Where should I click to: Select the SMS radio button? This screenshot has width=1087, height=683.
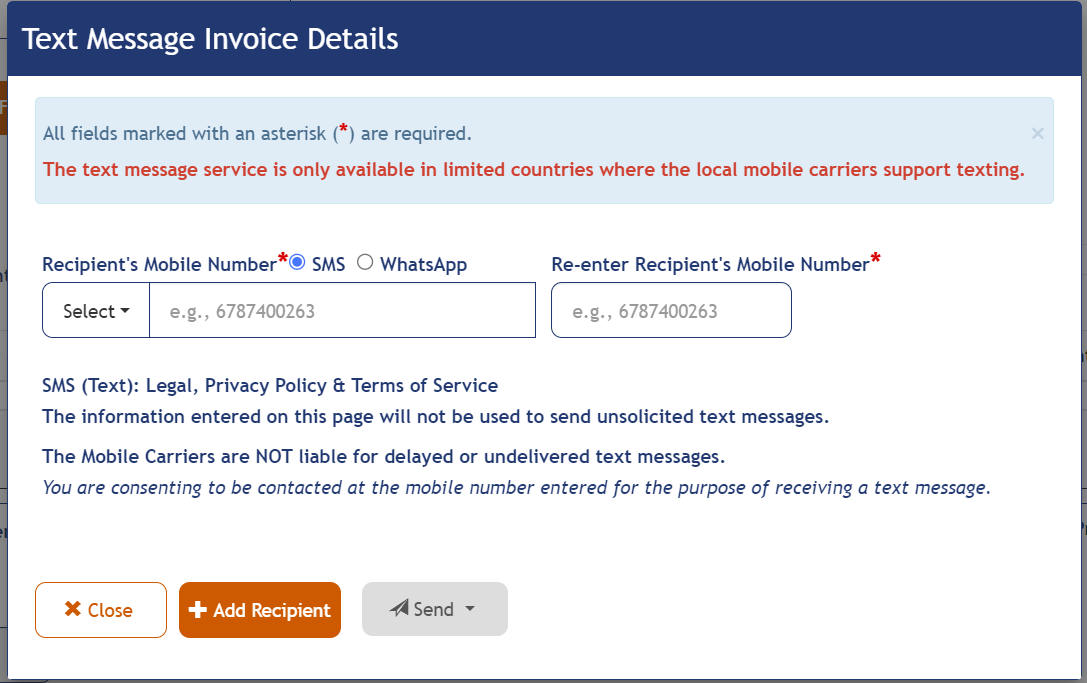[x=298, y=262]
